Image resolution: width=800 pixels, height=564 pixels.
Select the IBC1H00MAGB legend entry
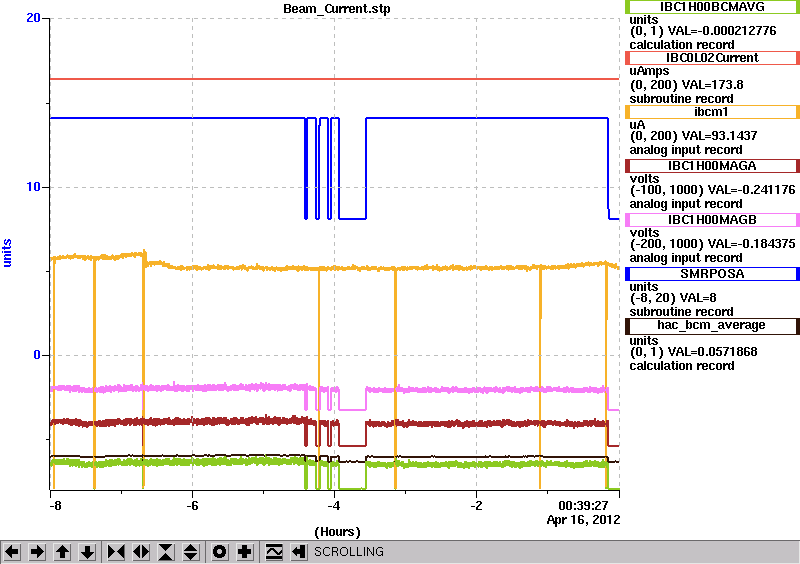pyautogui.click(x=712, y=220)
